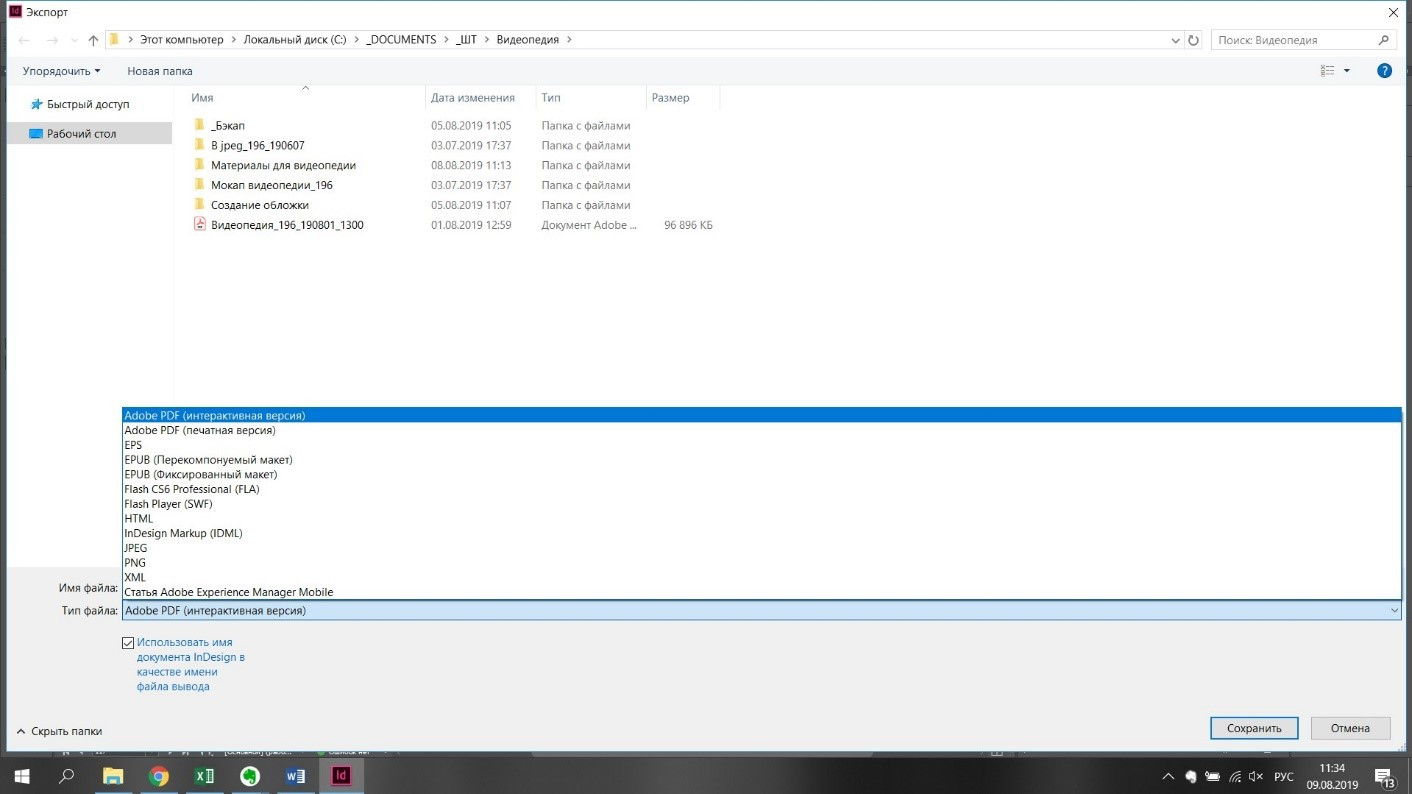This screenshot has width=1412, height=794.
Task: Click the Создание обложки folder icon
Action: point(199,205)
